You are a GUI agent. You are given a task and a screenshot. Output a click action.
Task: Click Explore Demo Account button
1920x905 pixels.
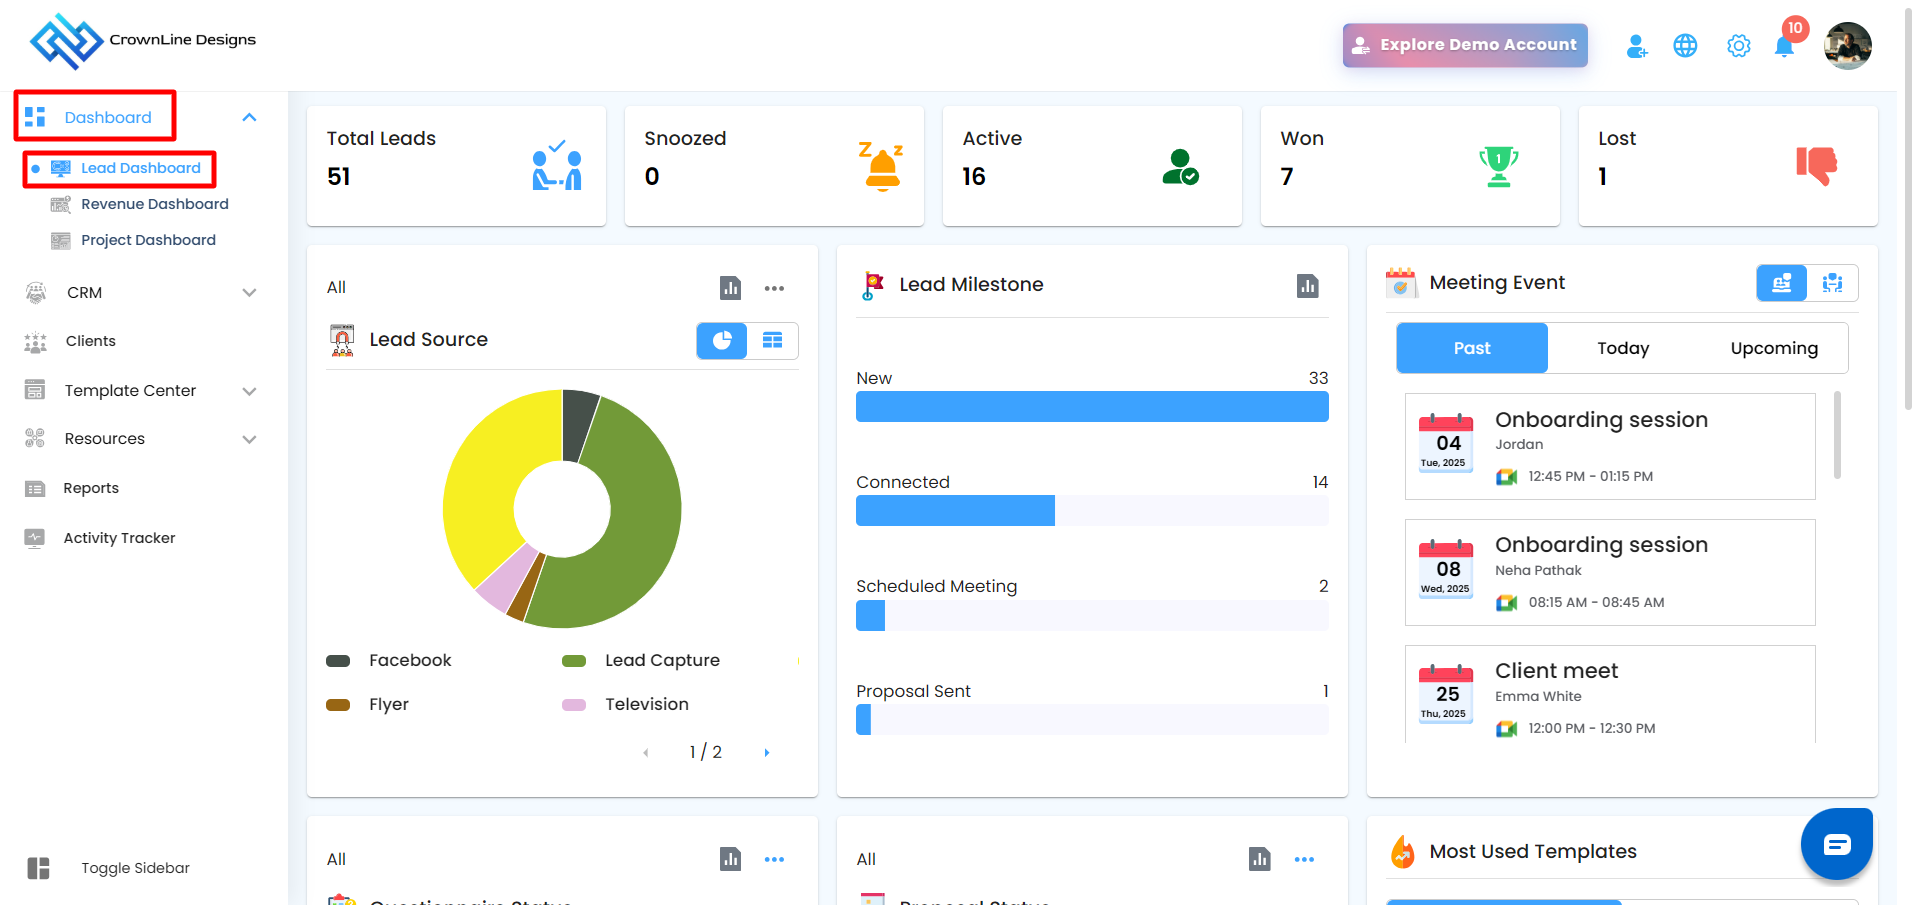1465,45
